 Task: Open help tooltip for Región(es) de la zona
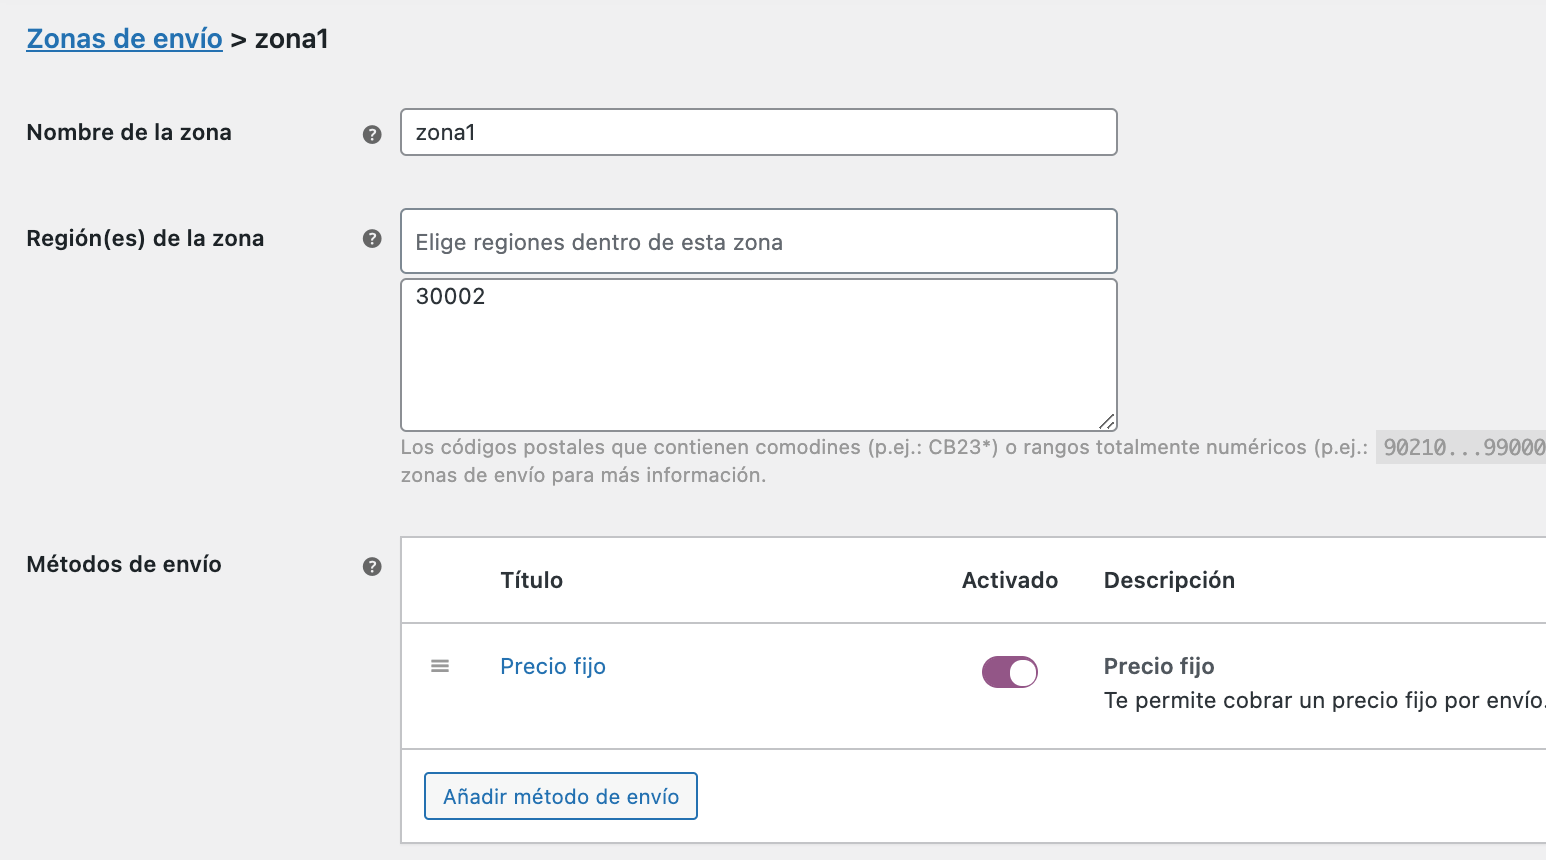[x=372, y=238]
